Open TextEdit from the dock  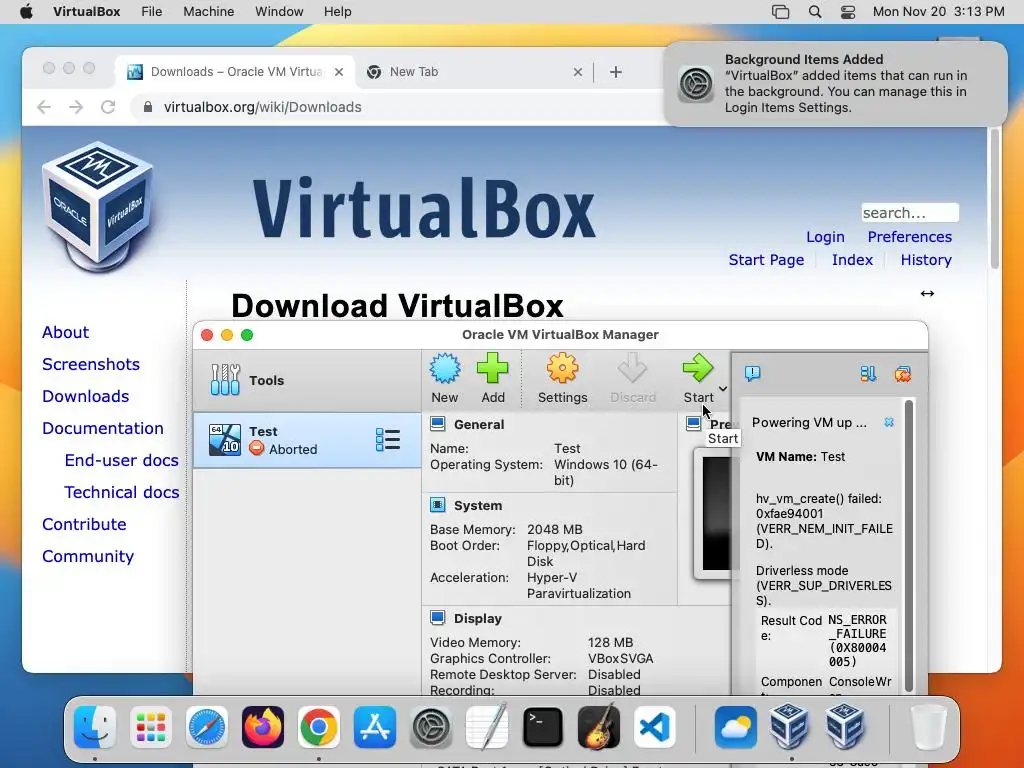coord(487,727)
